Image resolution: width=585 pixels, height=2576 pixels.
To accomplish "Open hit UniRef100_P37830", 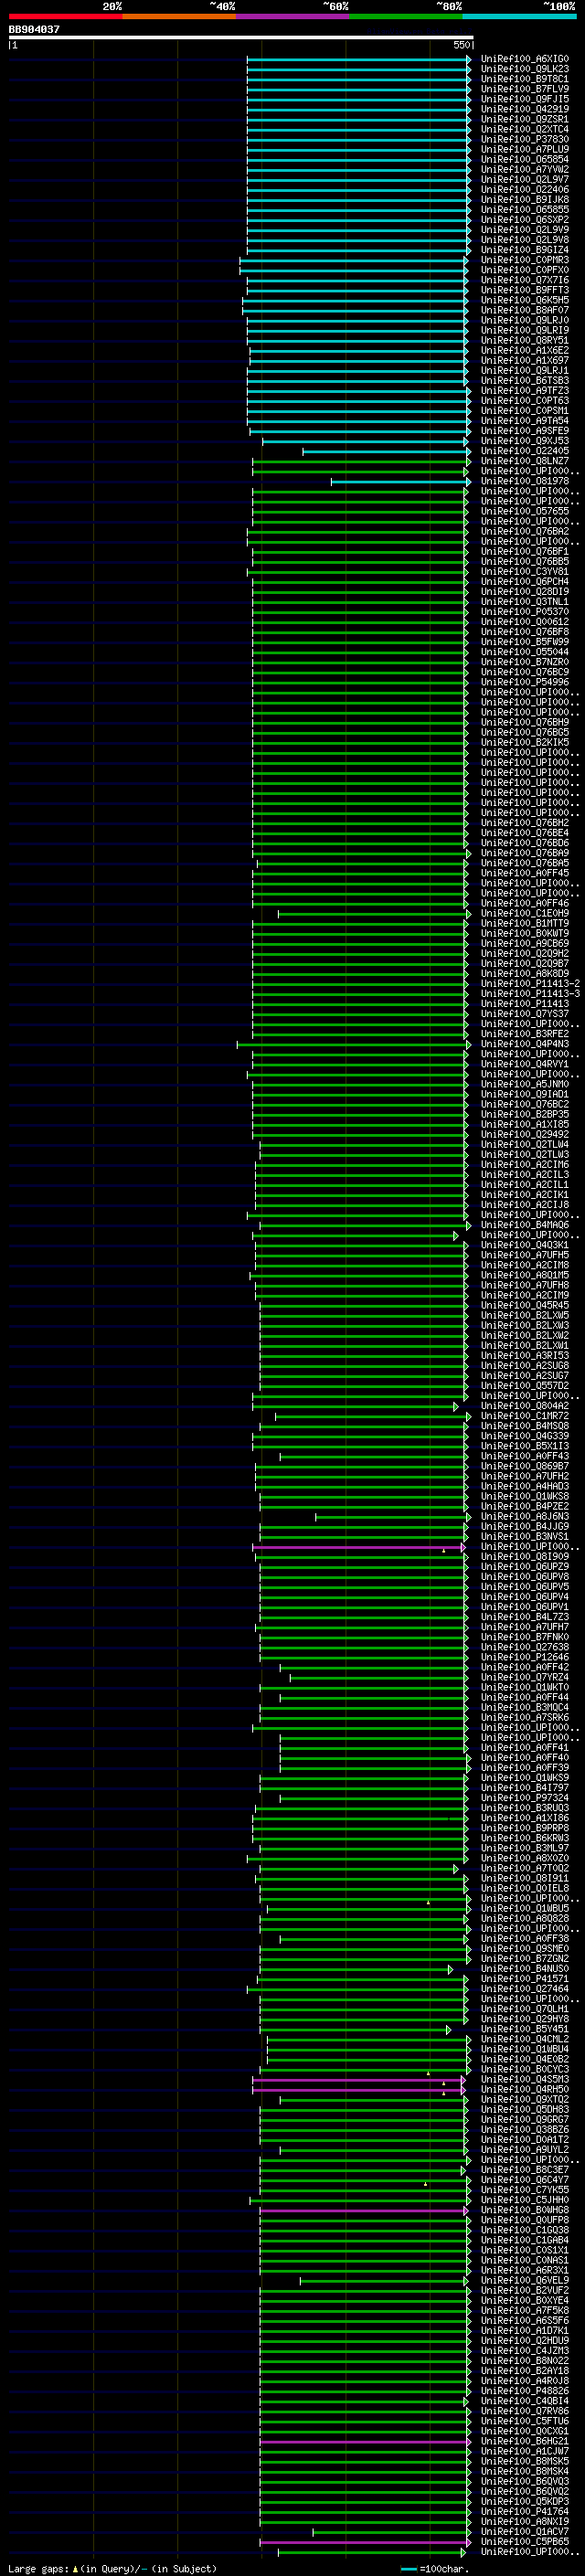I will [525, 140].
